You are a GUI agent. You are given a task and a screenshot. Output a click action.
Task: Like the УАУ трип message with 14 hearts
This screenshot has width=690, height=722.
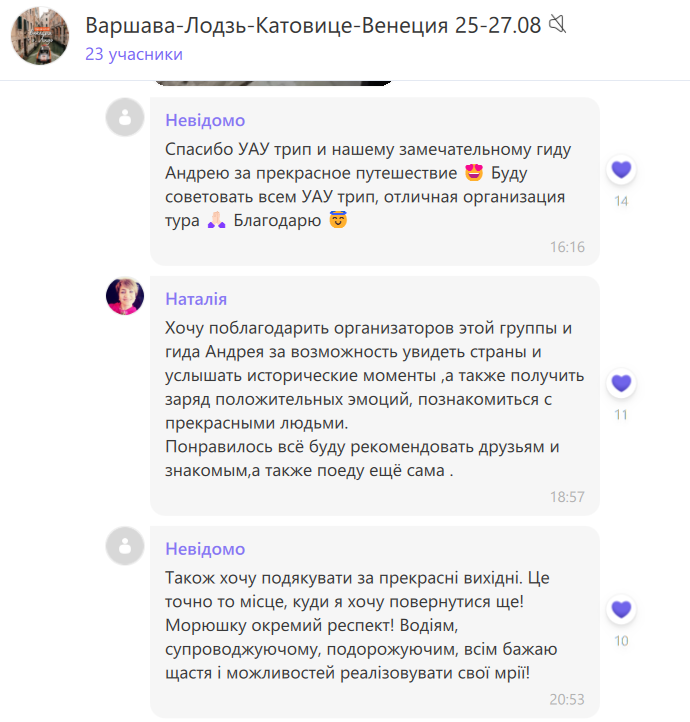coord(621,170)
